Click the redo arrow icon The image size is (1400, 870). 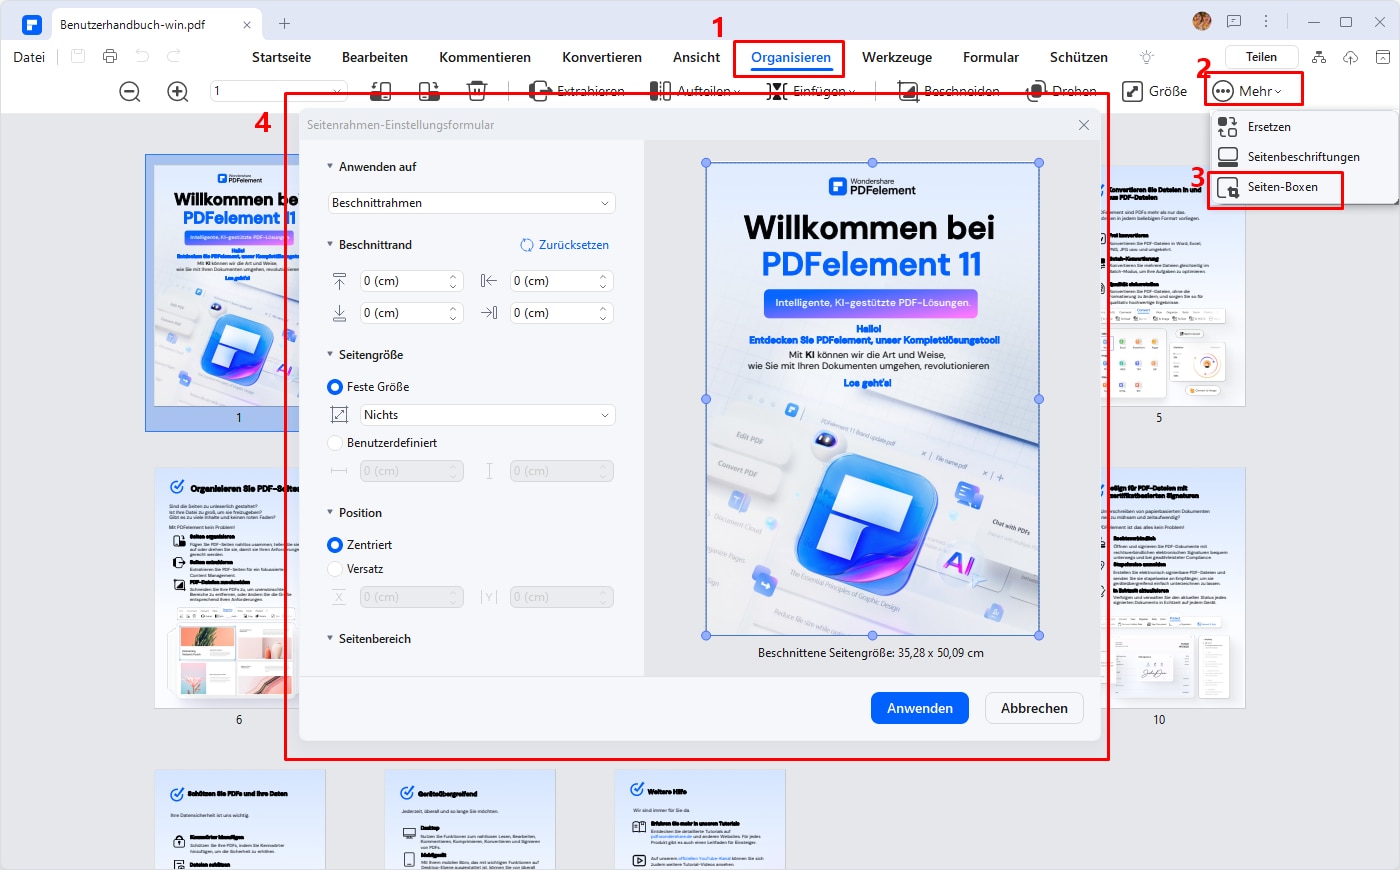click(174, 57)
